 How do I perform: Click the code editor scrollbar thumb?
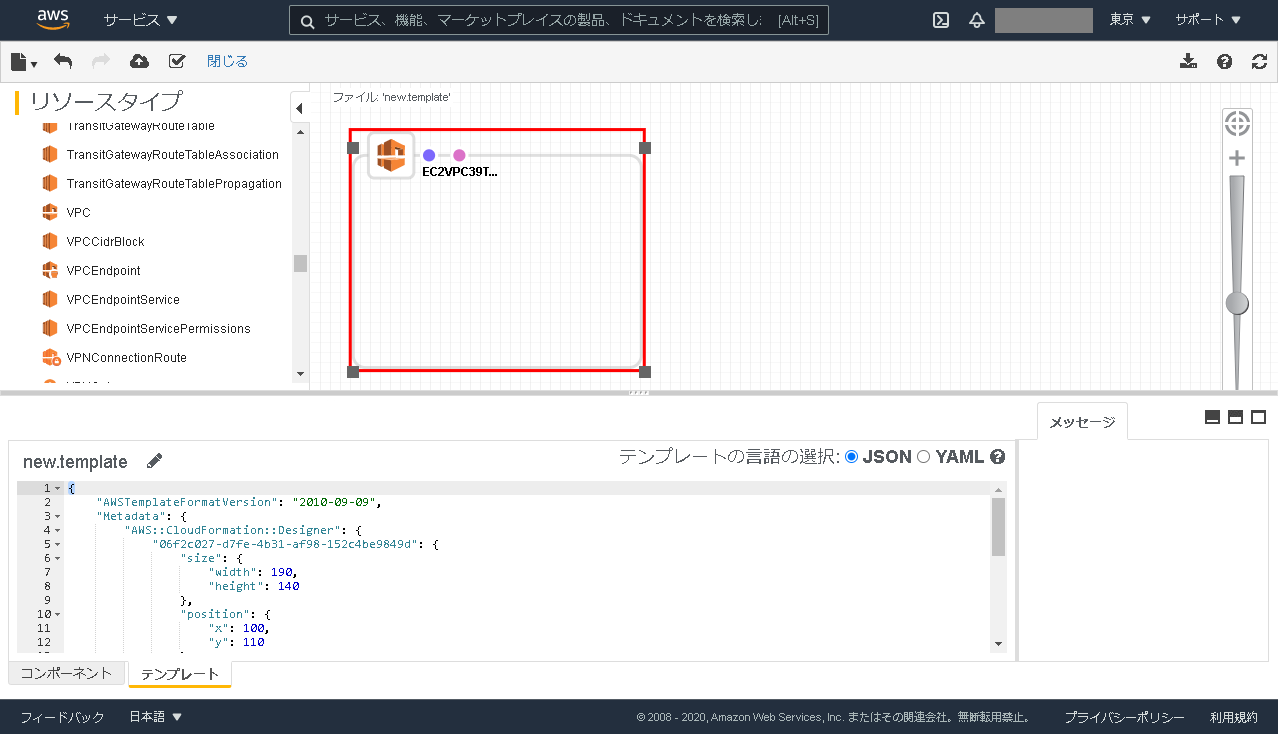[x=998, y=526]
